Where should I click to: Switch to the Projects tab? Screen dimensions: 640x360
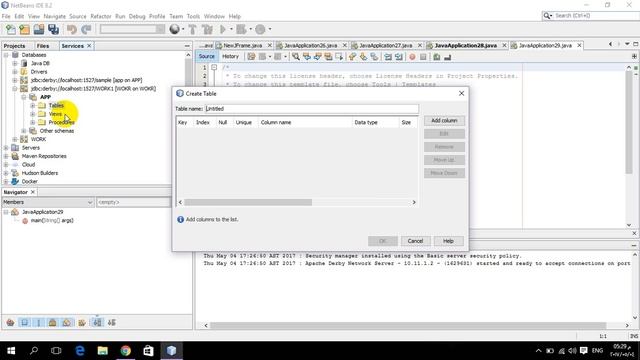pyautogui.click(x=15, y=46)
